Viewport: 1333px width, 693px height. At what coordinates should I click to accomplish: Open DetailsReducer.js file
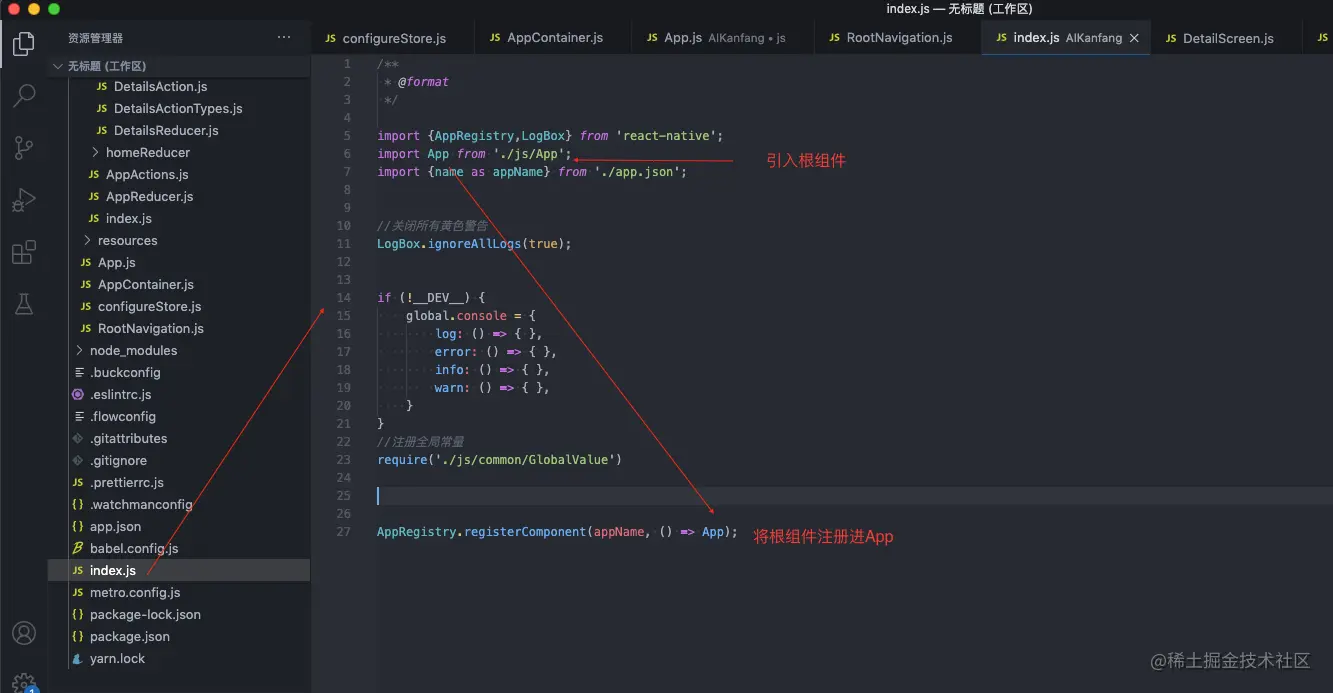(x=180, y=130)
